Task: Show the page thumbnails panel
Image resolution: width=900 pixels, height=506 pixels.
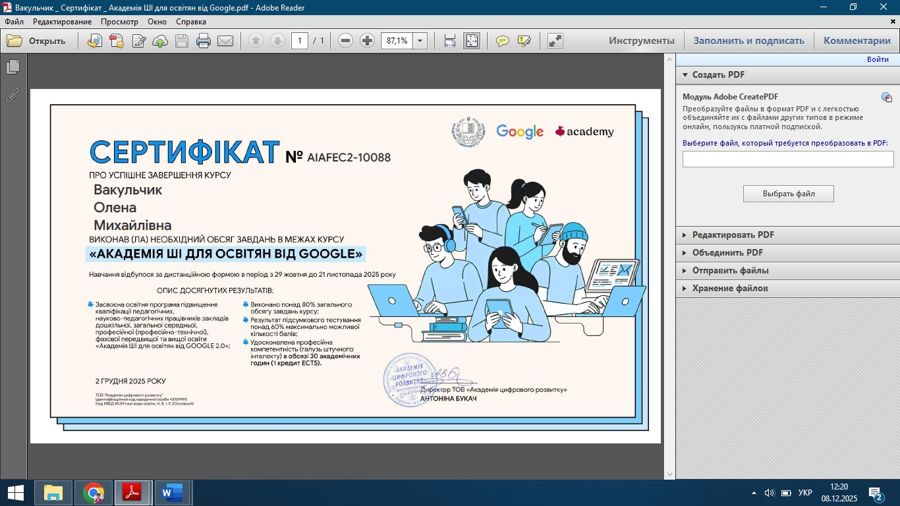Action: (x=13, y=67)
